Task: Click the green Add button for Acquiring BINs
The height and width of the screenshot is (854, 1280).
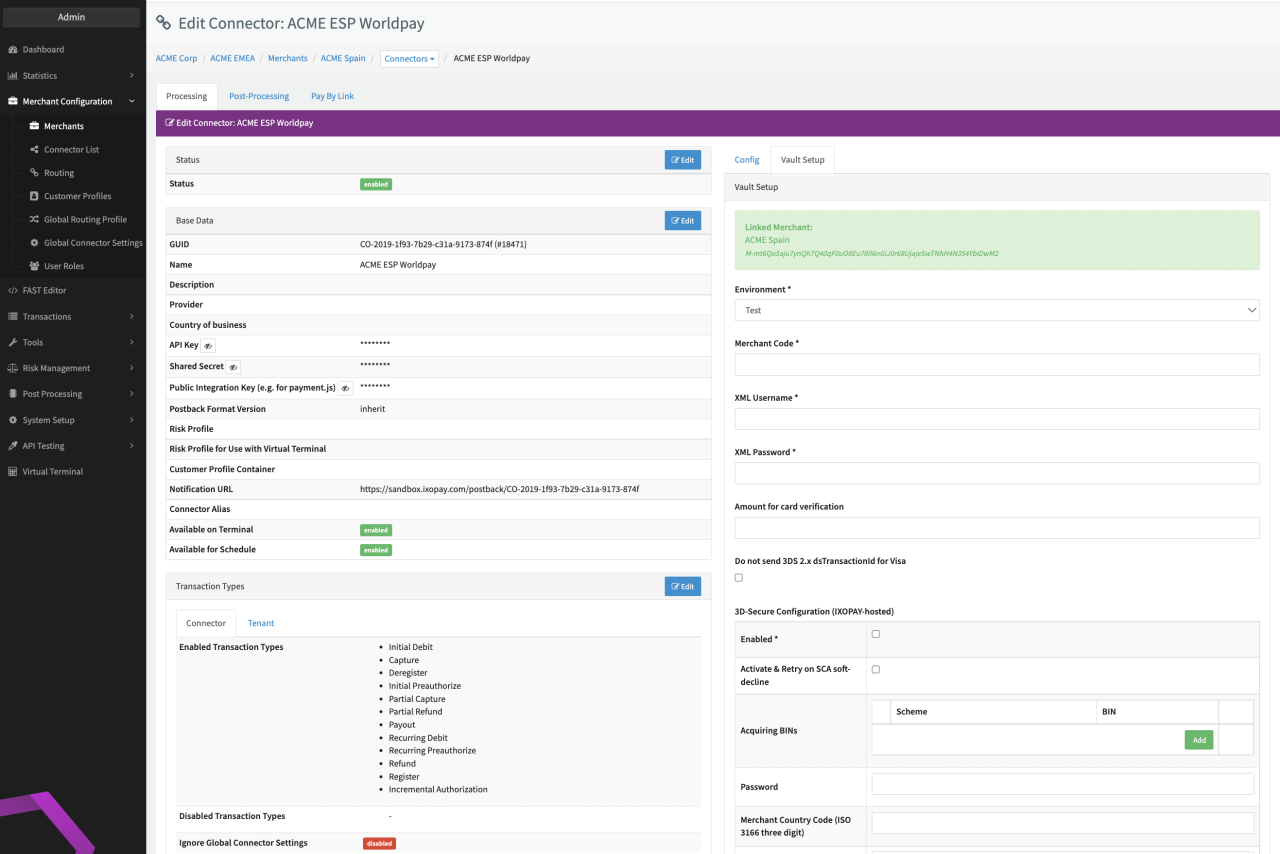Action: (1198, 740)
